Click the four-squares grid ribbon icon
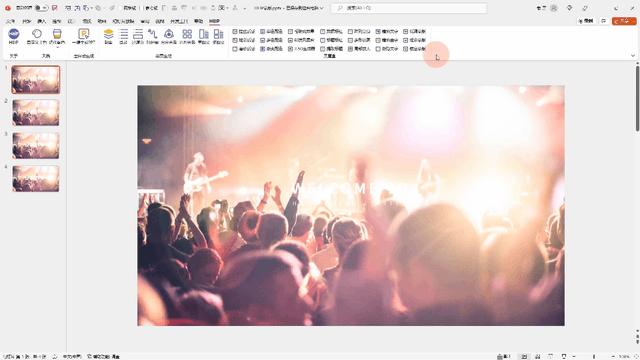The image size is (640, 360). [187, 34]
